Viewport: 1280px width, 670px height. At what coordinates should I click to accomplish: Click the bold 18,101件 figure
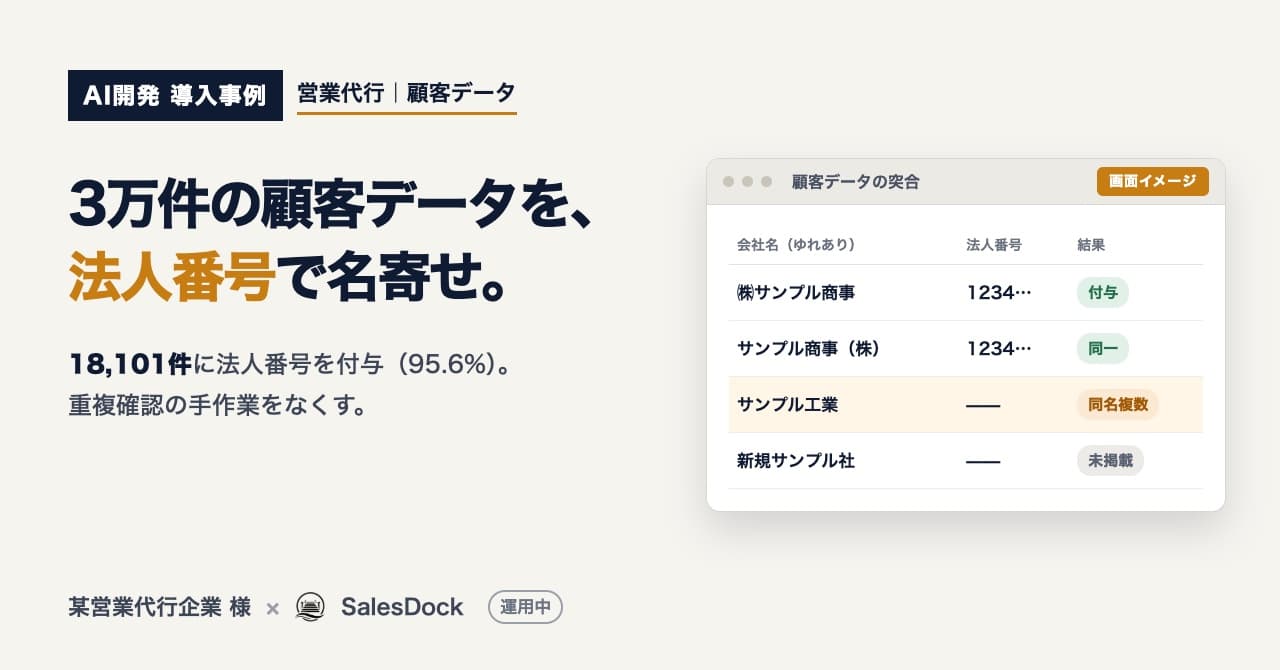pyautogui.click(x=129, y=364)
